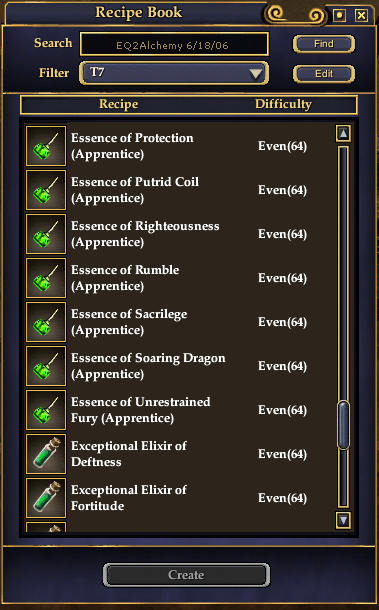Click the filter dropdown arrow

pyautogui.click(x=256, y=73)
